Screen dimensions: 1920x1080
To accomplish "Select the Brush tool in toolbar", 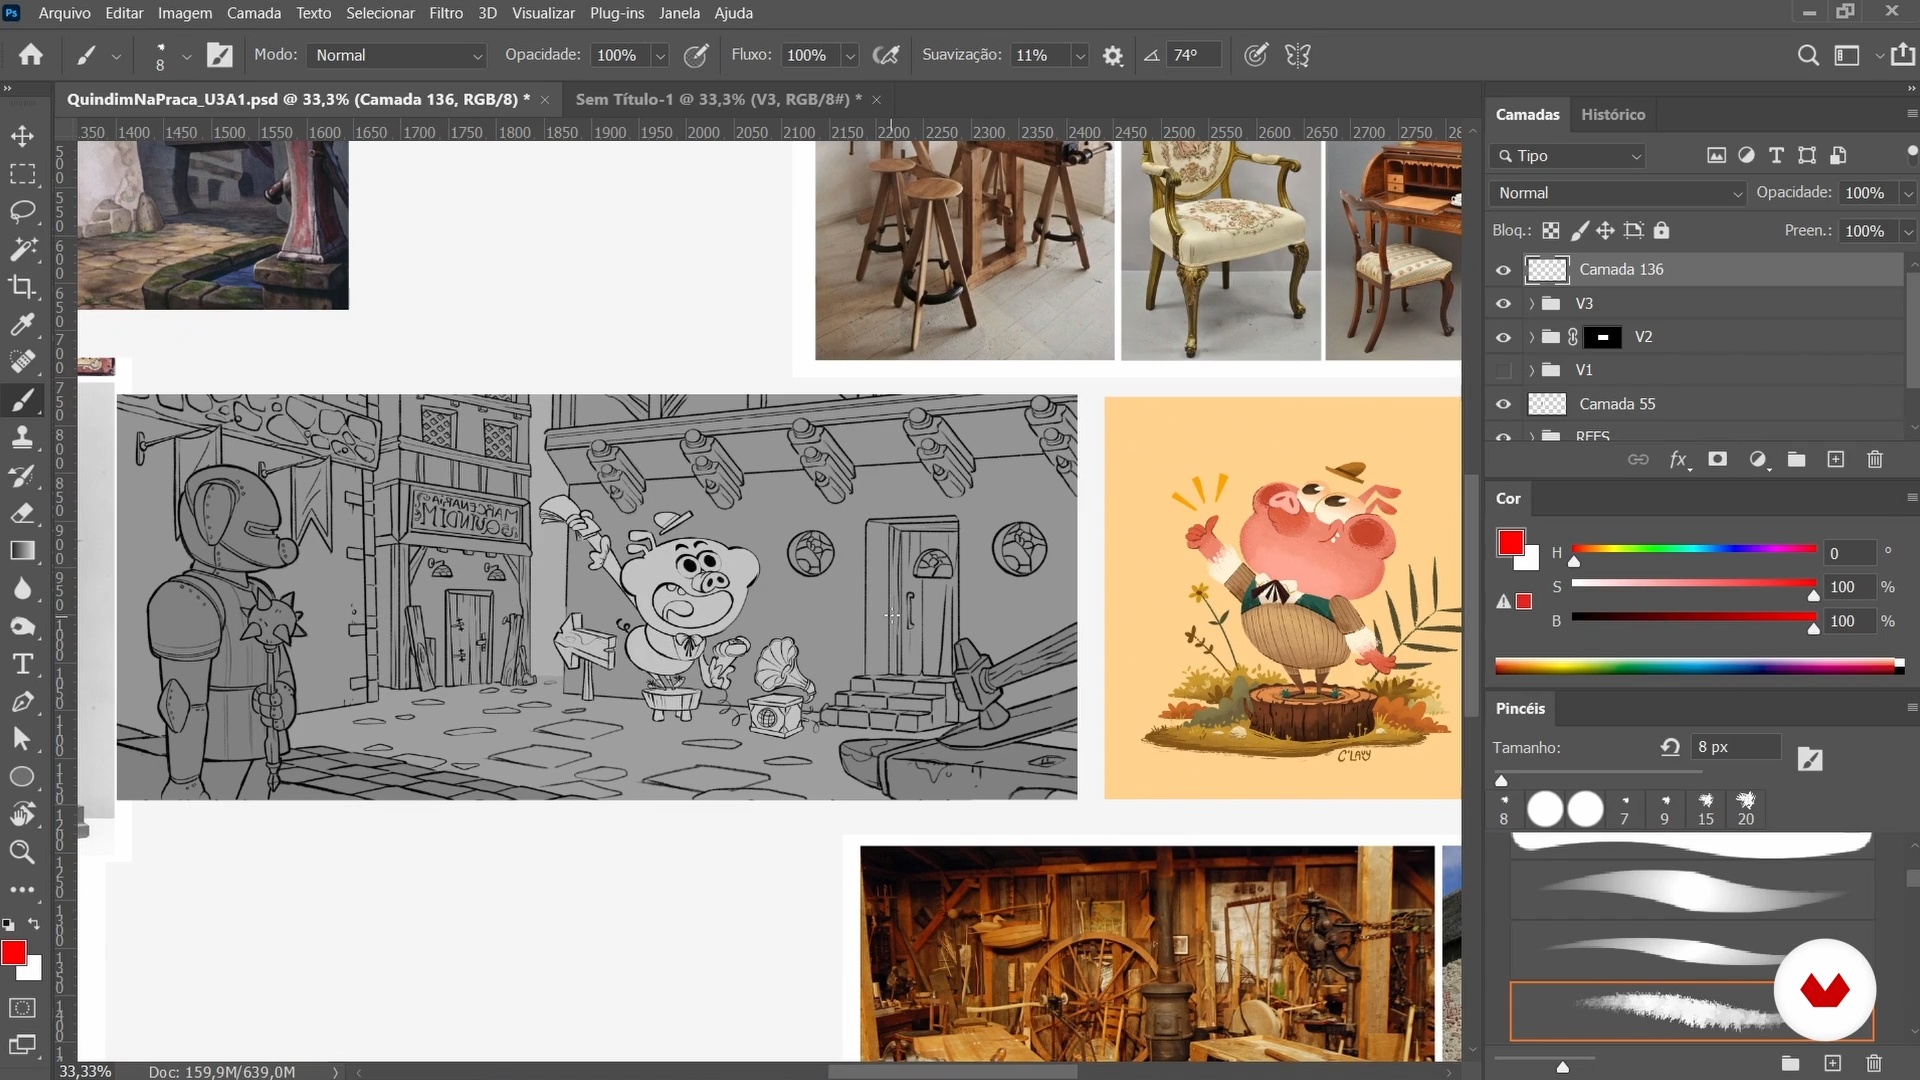I will 22,400.
